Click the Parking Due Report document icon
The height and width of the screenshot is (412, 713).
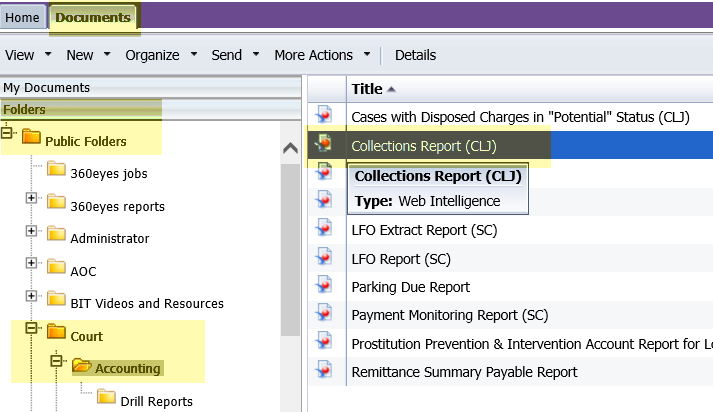pyautogui.click(x=324, y=285)
